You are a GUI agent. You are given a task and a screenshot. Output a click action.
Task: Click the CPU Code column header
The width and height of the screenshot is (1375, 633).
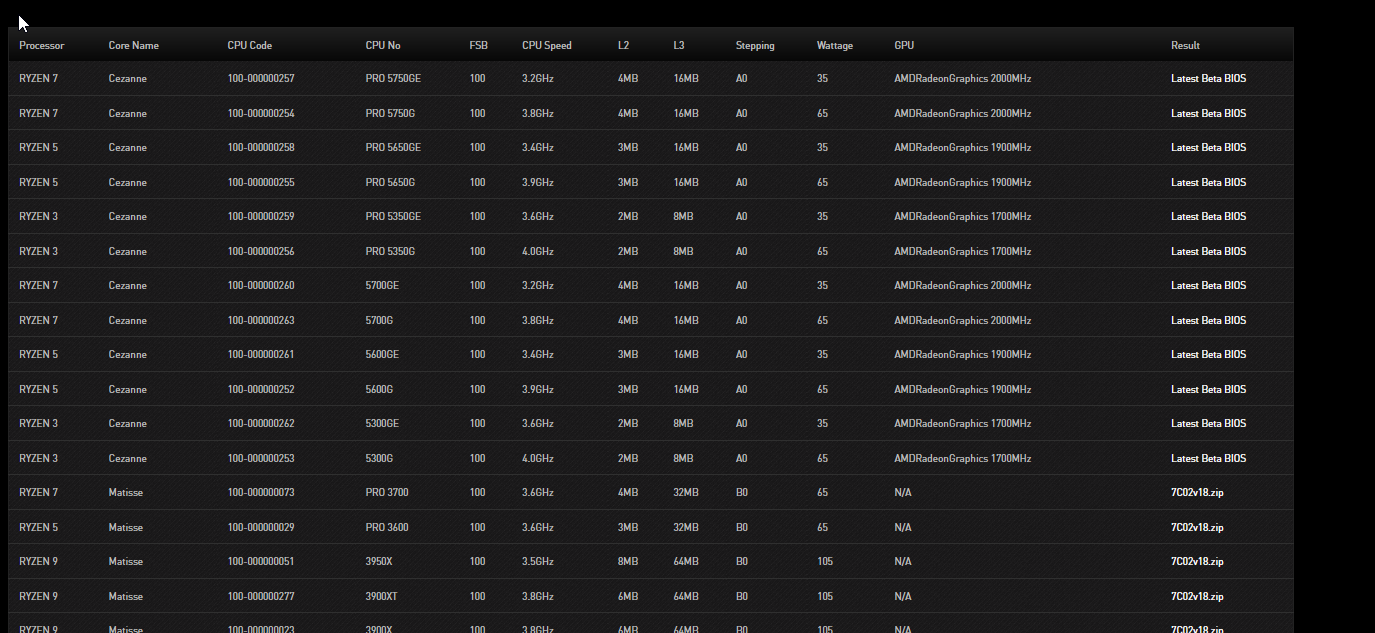coord(250,46)
